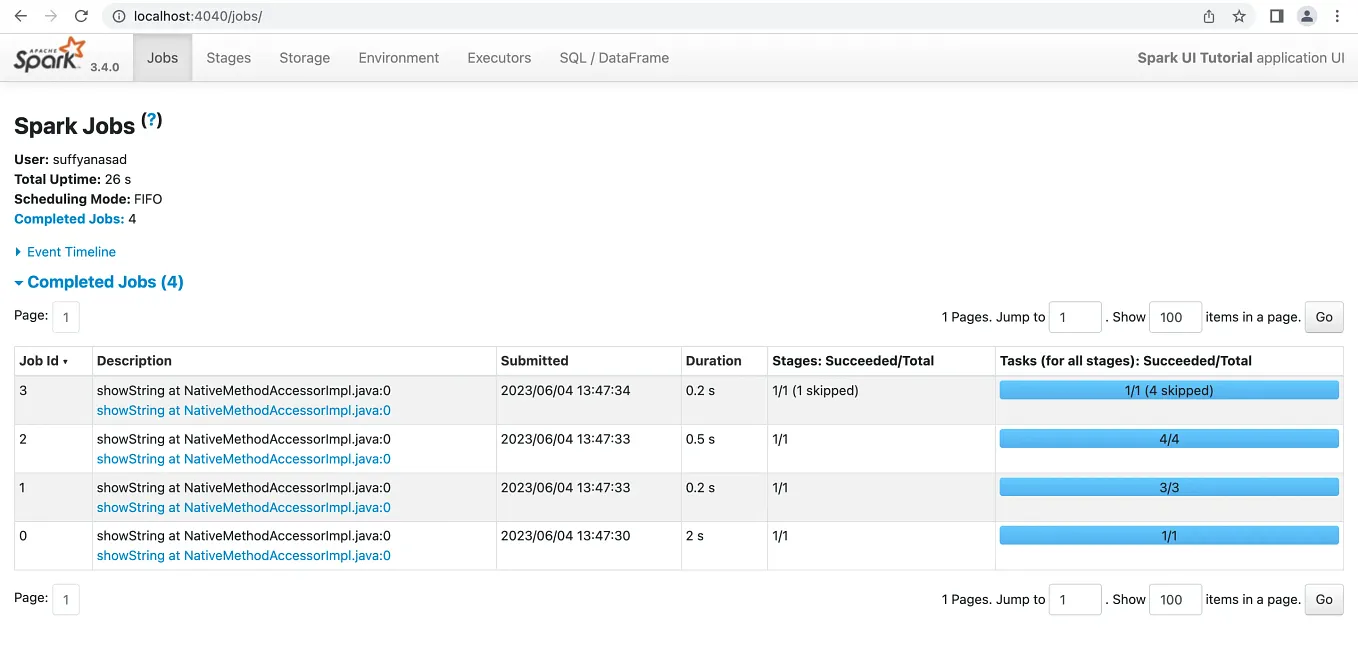This screenshot has height=645, width=1358.
Task: Open the browser profile menu
Action: 1306,16
